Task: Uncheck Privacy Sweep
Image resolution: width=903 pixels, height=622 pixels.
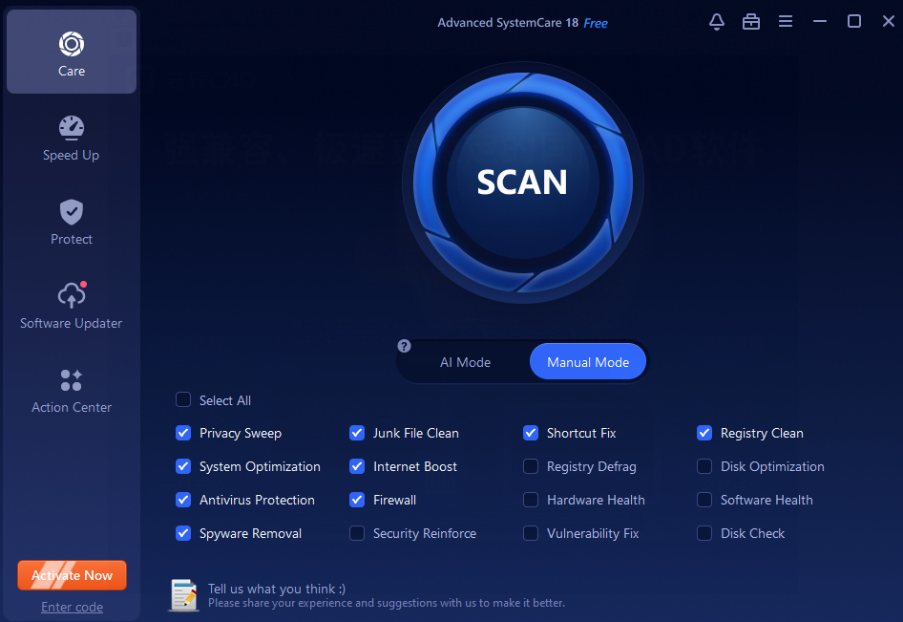Action: coord(183,433)
